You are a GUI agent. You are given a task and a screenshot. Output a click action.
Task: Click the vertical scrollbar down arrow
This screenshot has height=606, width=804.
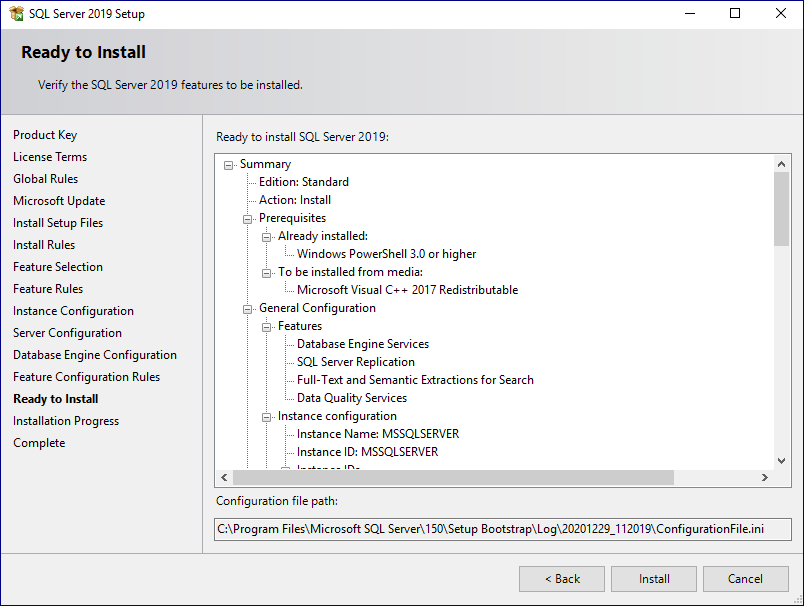(782, 461)
